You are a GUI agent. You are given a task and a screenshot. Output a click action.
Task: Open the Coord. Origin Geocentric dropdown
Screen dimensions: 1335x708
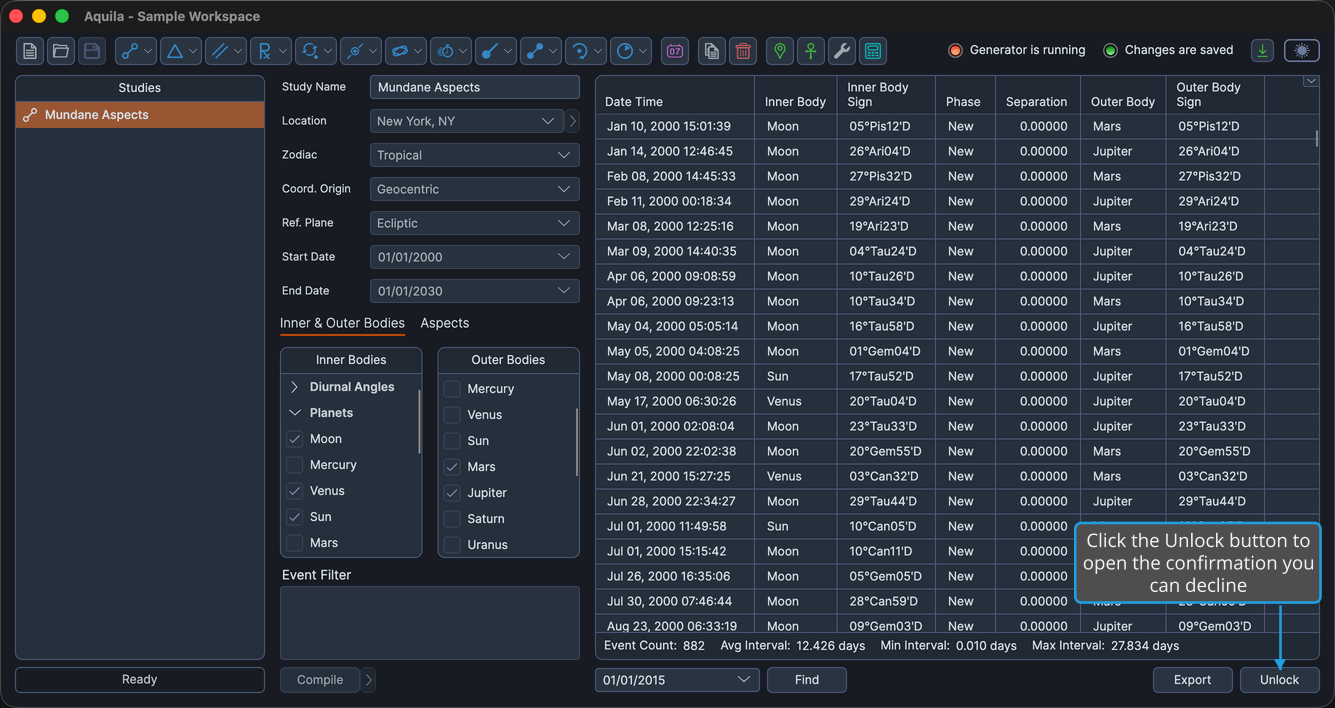(475, 189)
